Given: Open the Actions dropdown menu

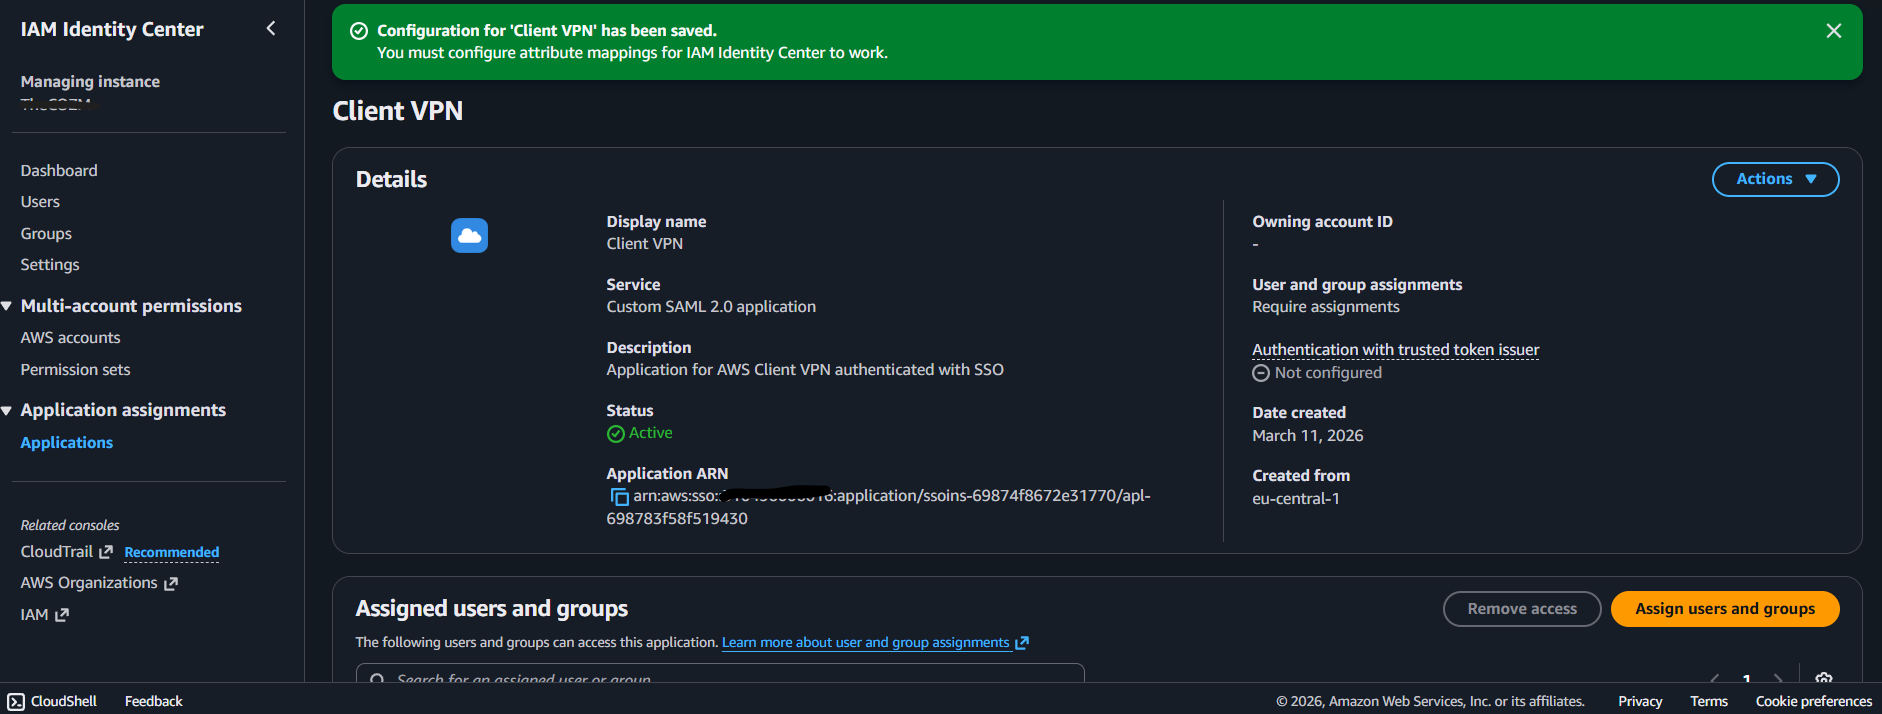Looking at the screenshot, I should (x=1775, y=179).
